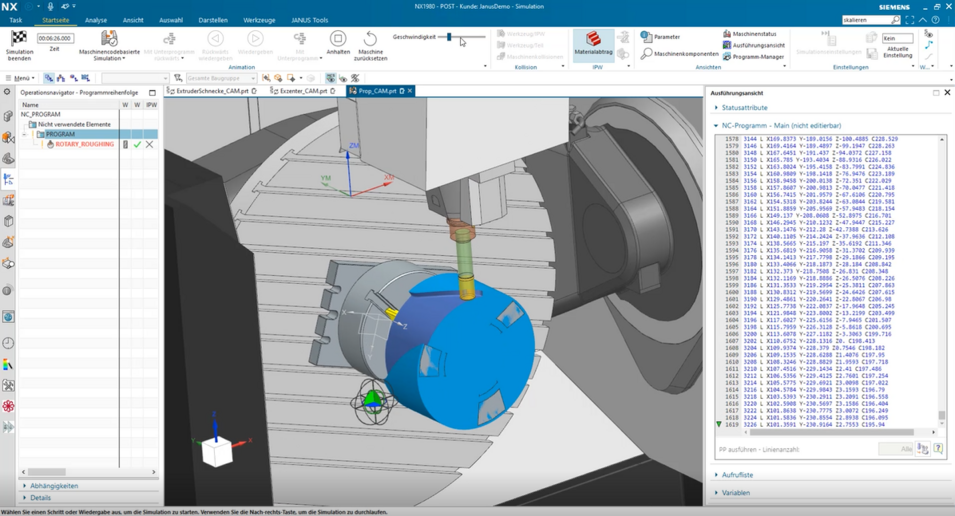Expand the Aufrufliste section

(x=737, y=475)
